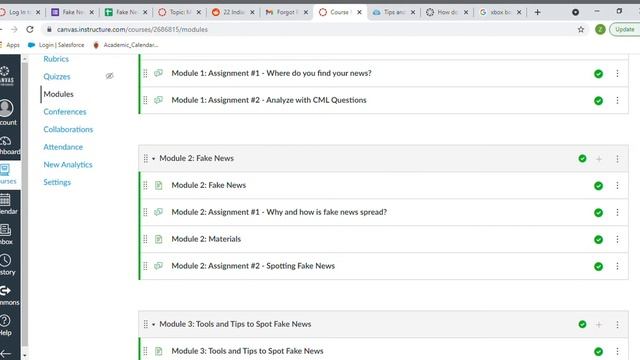Toggle publish status of Module 3: Tools and Tips page
640x360 pixels.
pyautogui.click(x=598, y=351)
